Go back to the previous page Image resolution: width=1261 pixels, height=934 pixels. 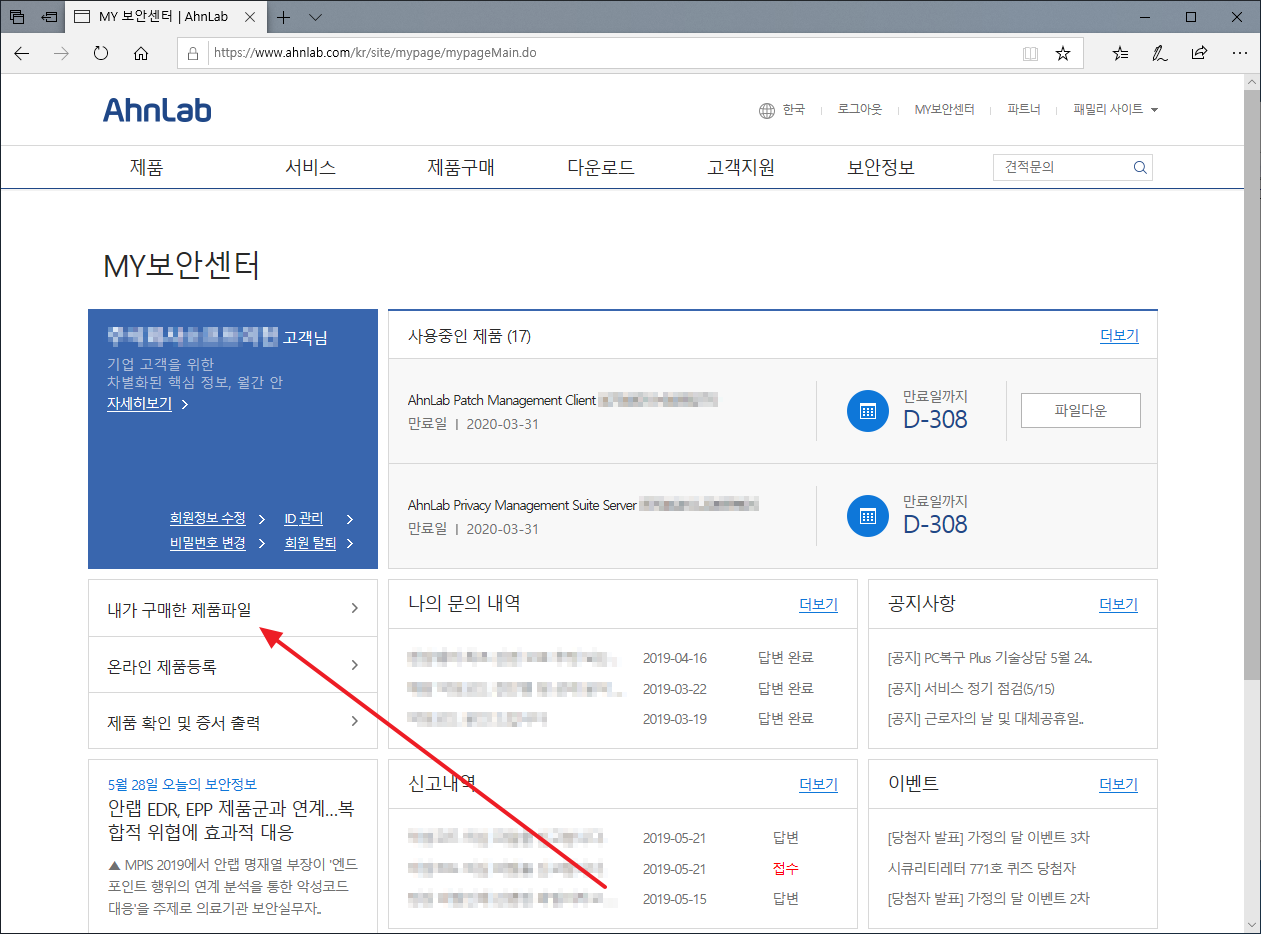[x=22, y=53]
